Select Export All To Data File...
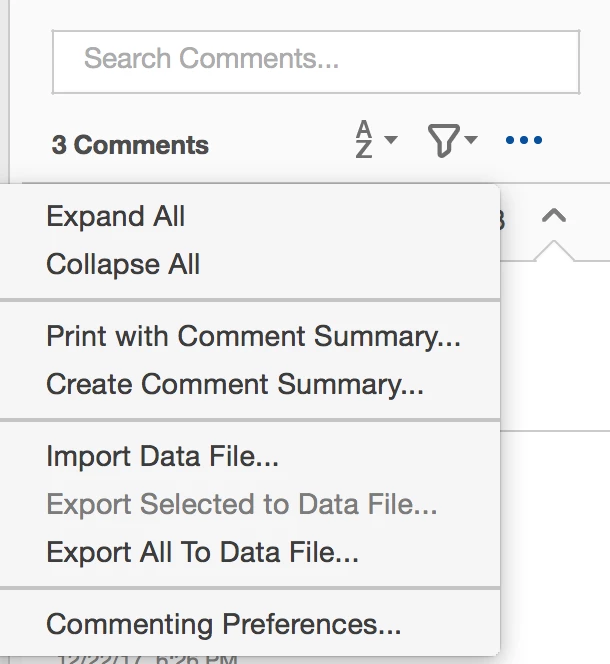Viewport: 610px width, 664px height. pos(202,552)
